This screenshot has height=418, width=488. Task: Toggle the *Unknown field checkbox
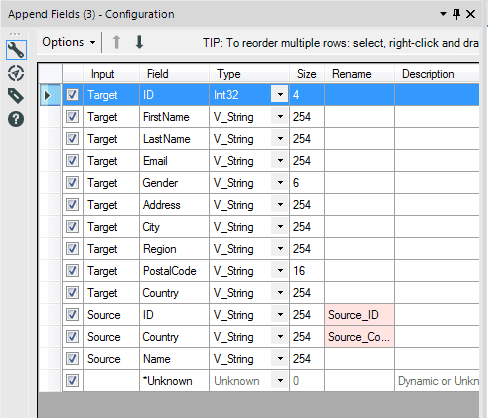pyautogui.click(x=72, y=381)
